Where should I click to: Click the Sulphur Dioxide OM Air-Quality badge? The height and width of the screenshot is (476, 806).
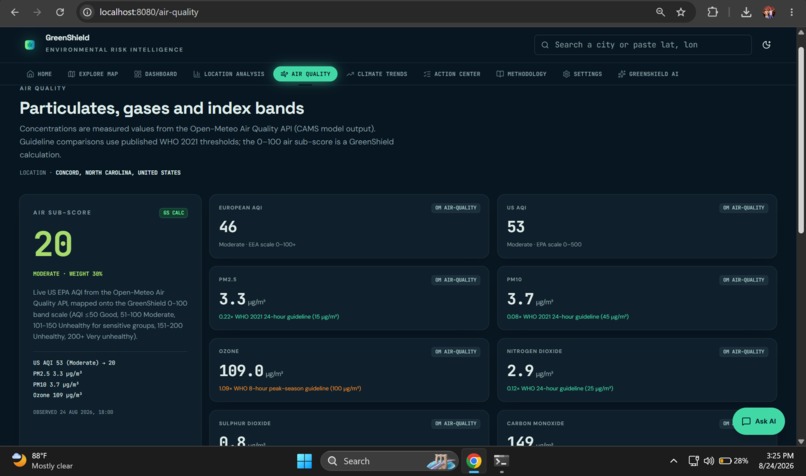[x=456, y=424]
